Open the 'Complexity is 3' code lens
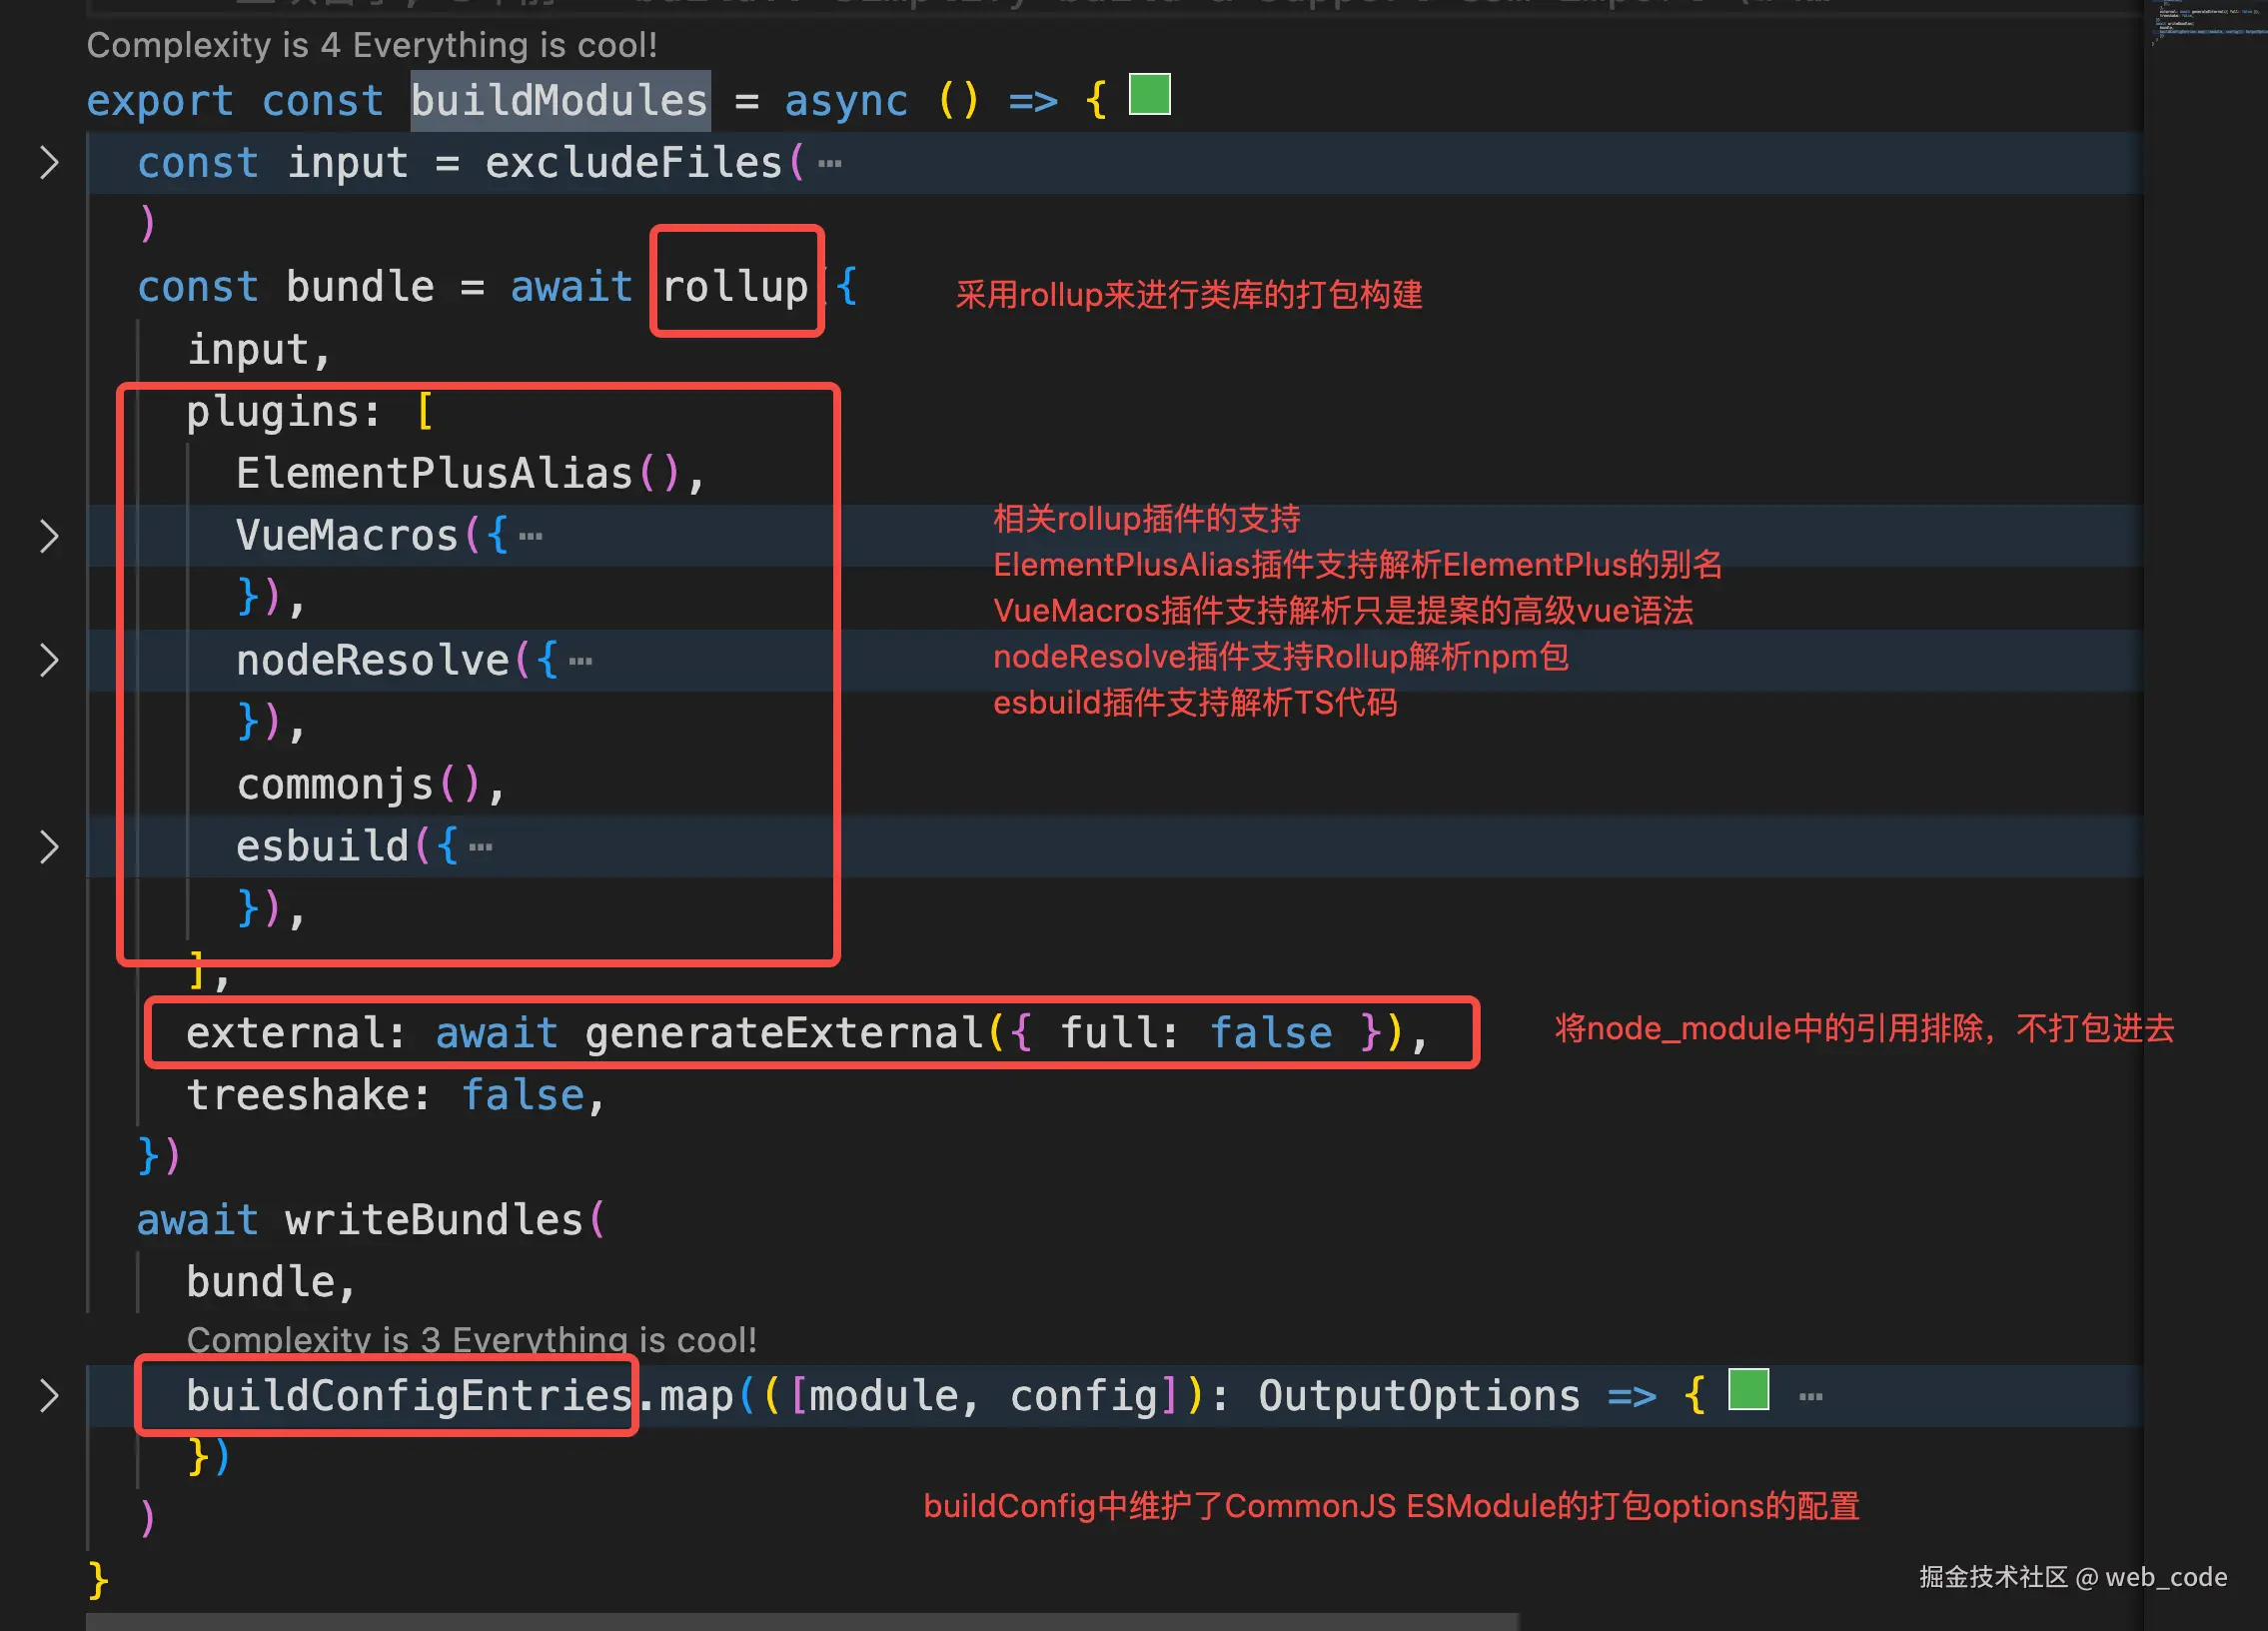This screenshot has width=2268, height=1631. point(471,1339)
